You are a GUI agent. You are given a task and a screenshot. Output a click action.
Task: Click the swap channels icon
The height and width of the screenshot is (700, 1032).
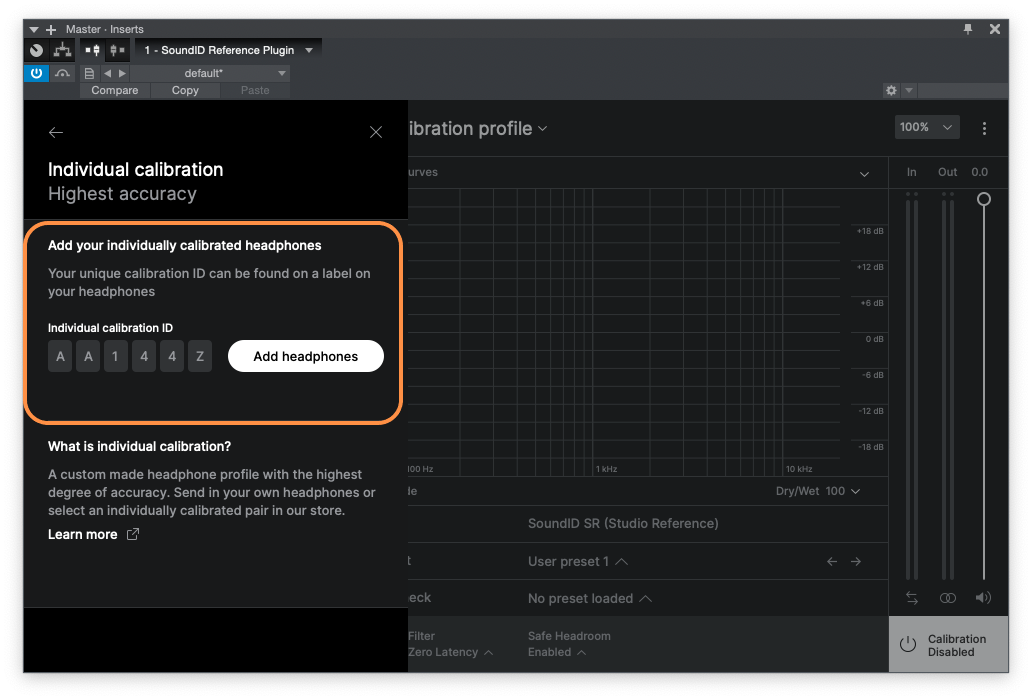point(912,597)
